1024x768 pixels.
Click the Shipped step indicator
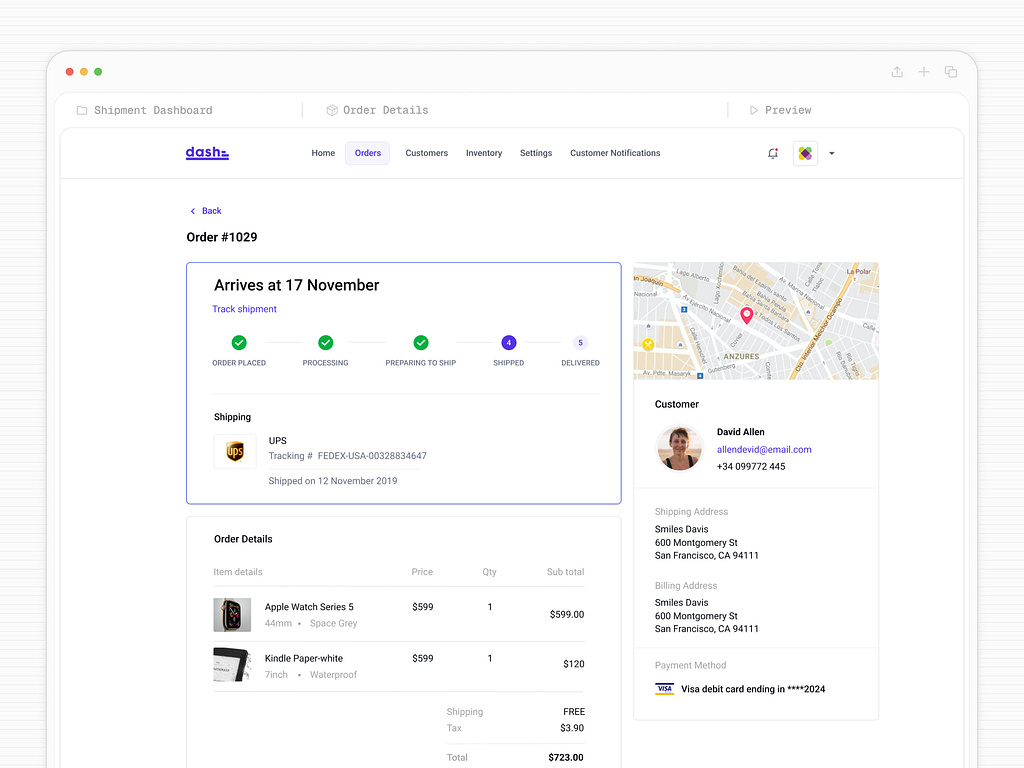(x=508, y=342)
